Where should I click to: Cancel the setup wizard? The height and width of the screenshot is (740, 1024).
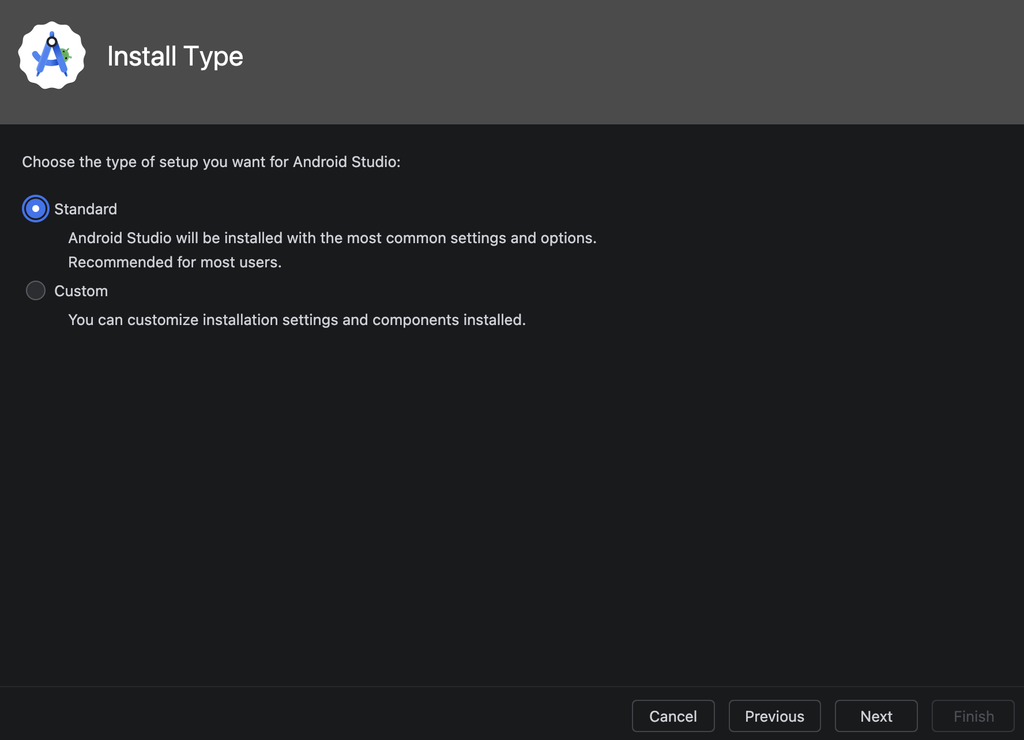673,716
